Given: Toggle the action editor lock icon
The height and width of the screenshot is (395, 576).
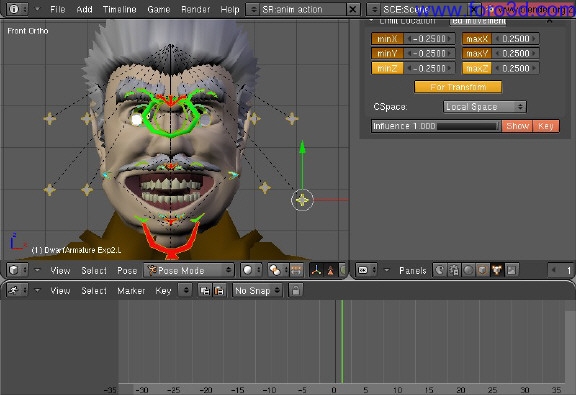Looking at the screenshot, I should 296,290.
